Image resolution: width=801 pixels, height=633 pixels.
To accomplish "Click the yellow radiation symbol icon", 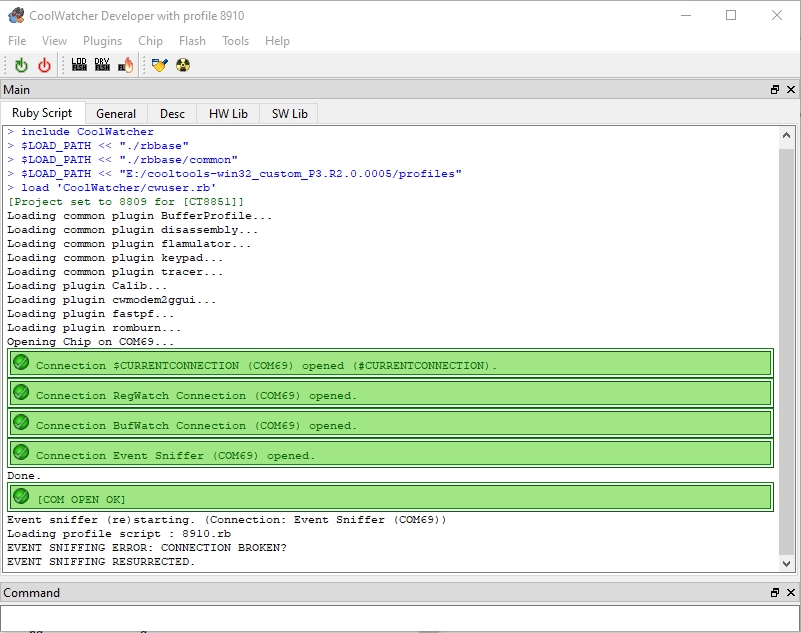I will coord(183,65).
